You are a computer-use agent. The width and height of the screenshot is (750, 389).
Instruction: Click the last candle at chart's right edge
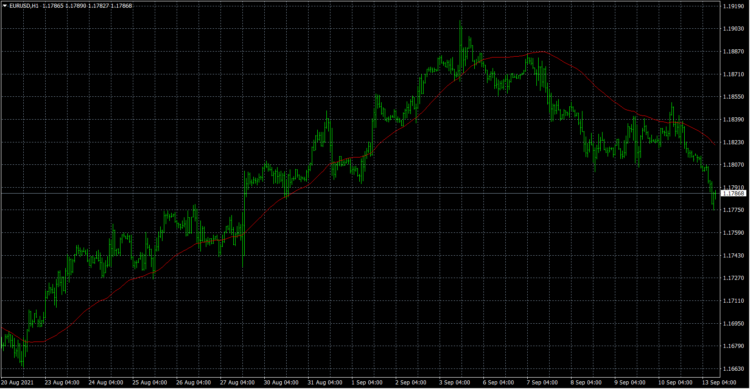[x=715, y=200]
